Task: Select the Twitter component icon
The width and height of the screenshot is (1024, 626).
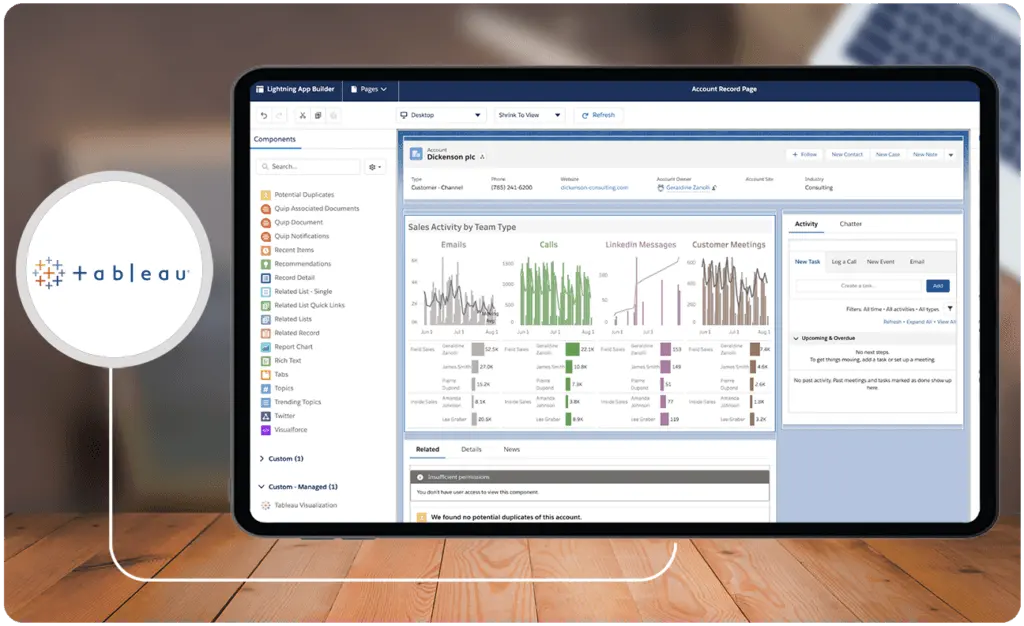Action: [x=266, y=416]
